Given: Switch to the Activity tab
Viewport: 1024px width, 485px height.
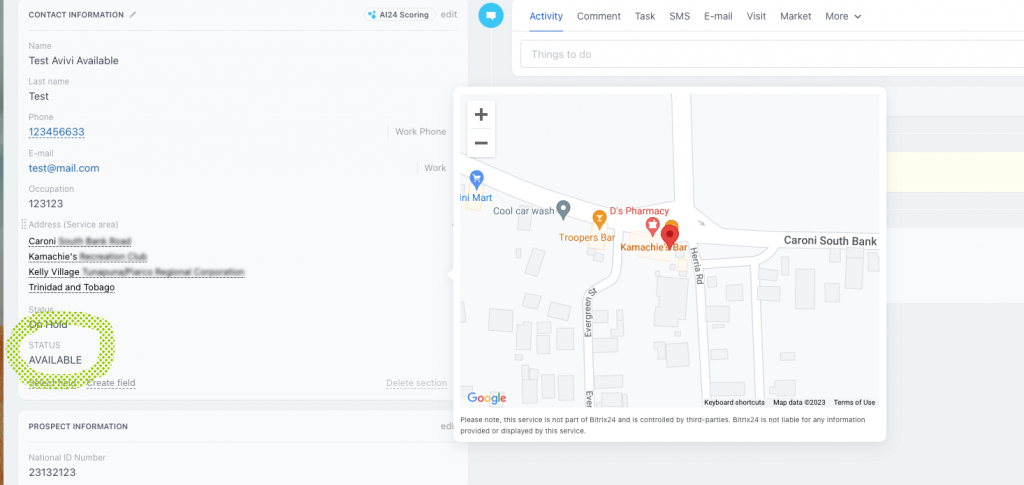Looking at the screenshot, I should click(x=546, y=16).
